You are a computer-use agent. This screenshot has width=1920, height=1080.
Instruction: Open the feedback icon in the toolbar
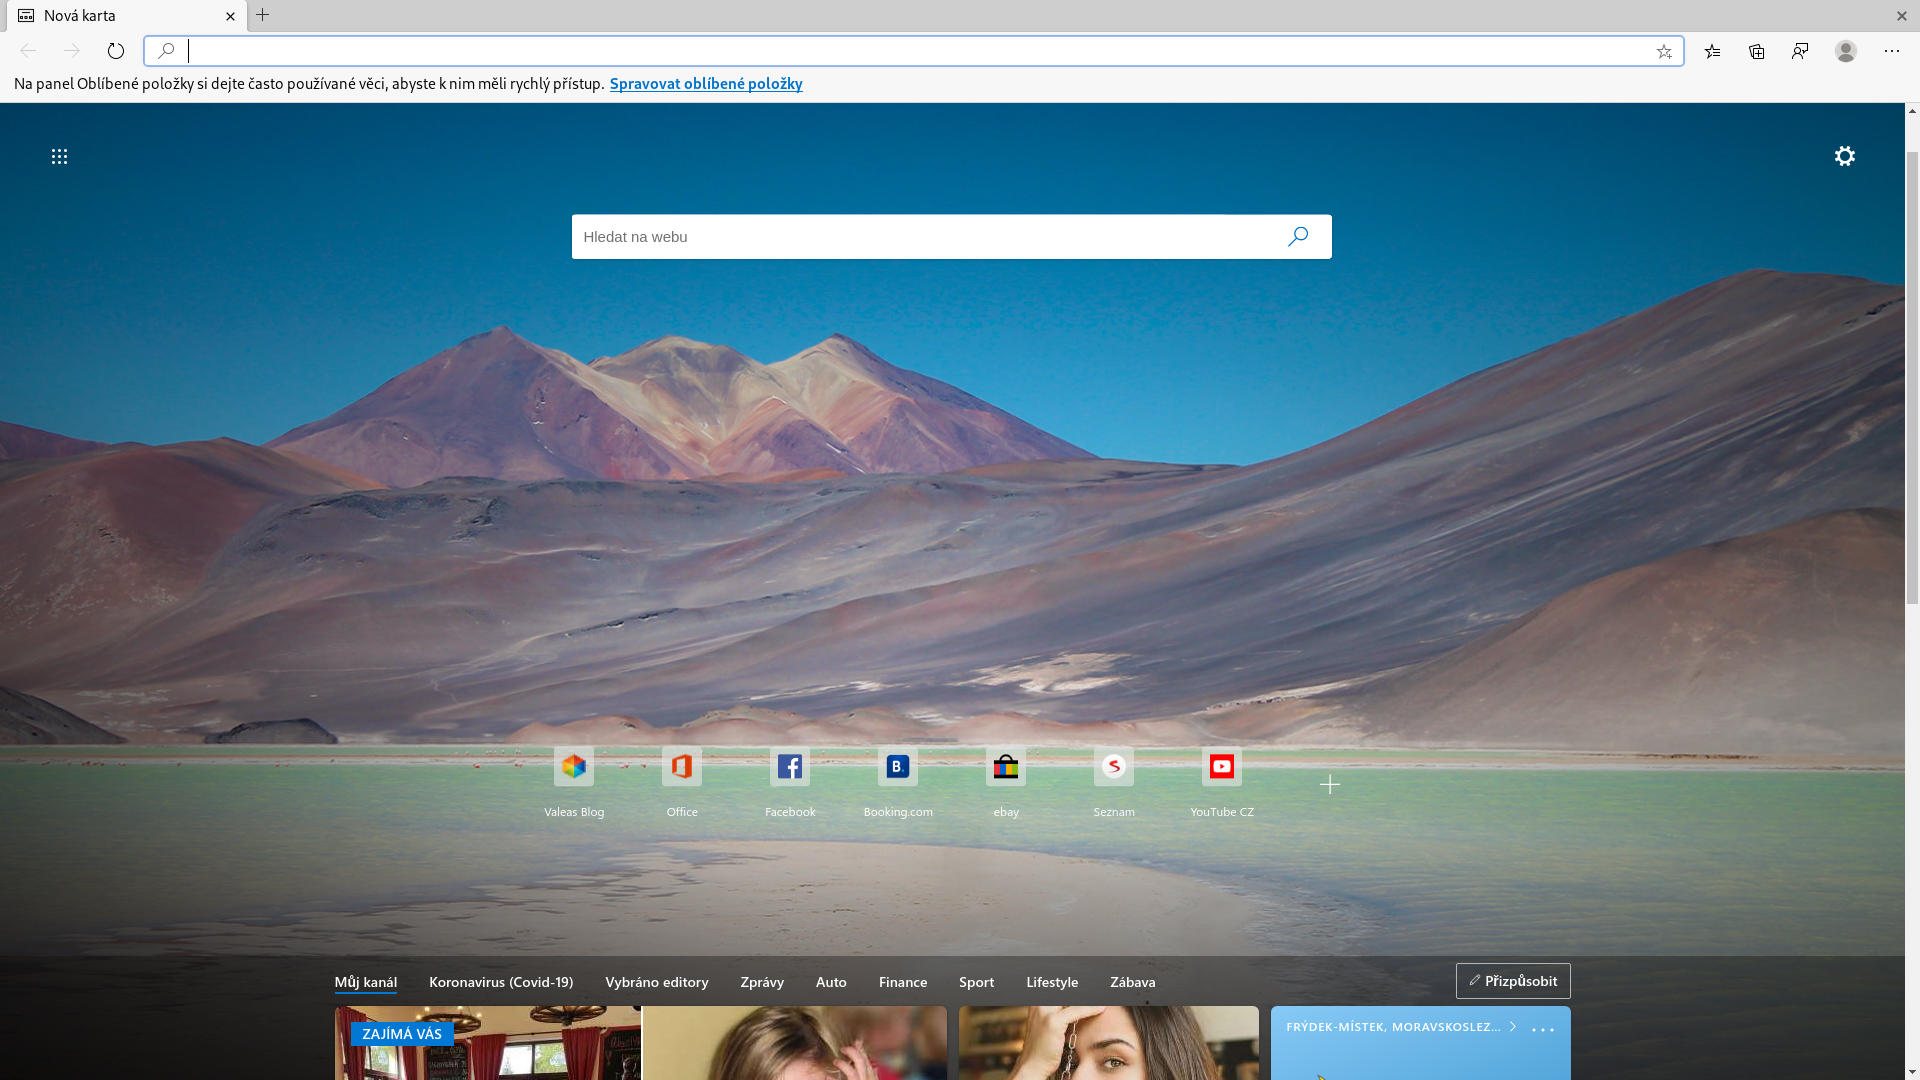point(1800,51)
